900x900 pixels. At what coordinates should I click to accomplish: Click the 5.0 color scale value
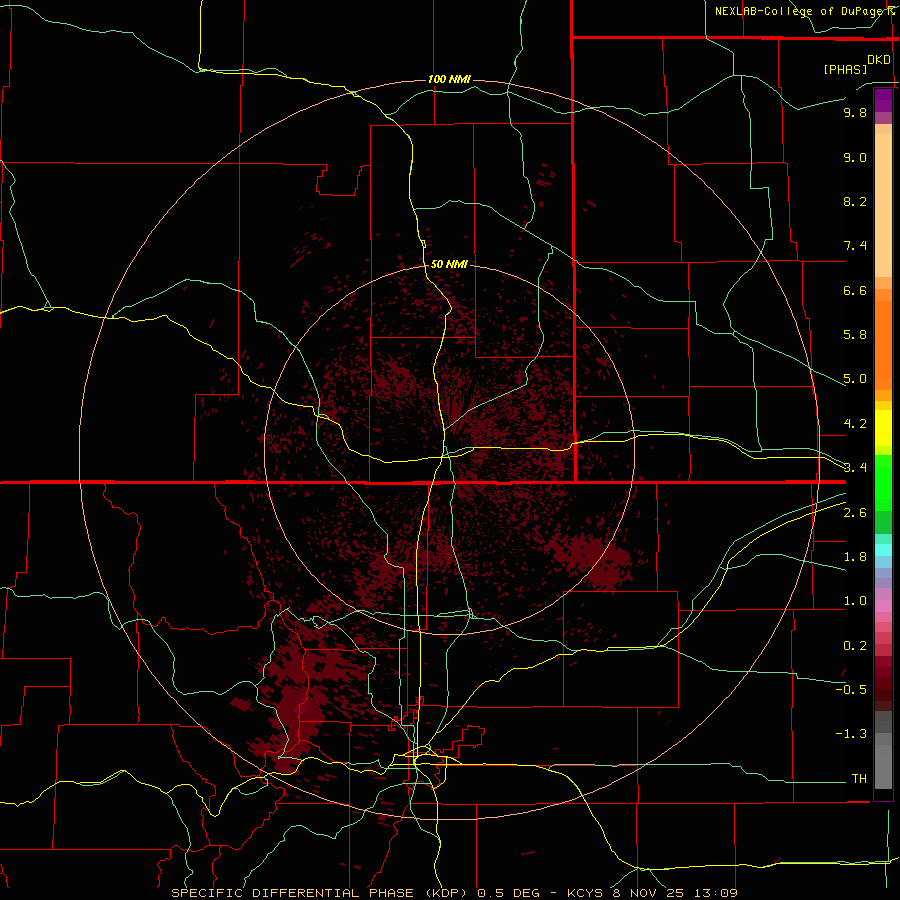pos(855,379)
